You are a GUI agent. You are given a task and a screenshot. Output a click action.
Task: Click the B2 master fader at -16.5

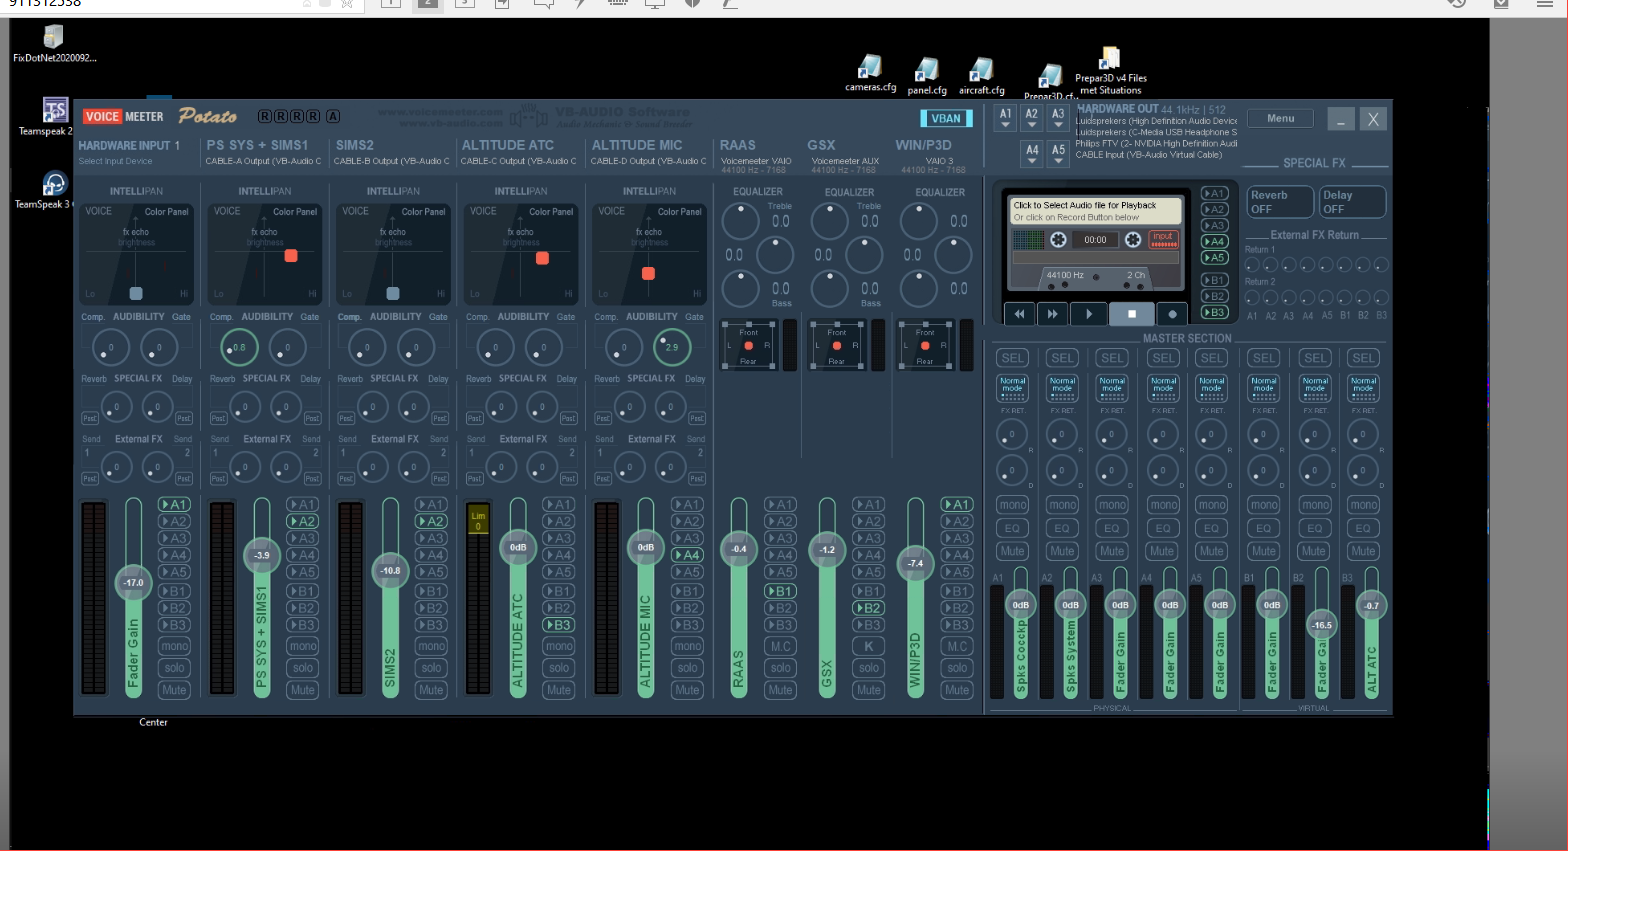pyautogui.click(x=1321, y=625)
